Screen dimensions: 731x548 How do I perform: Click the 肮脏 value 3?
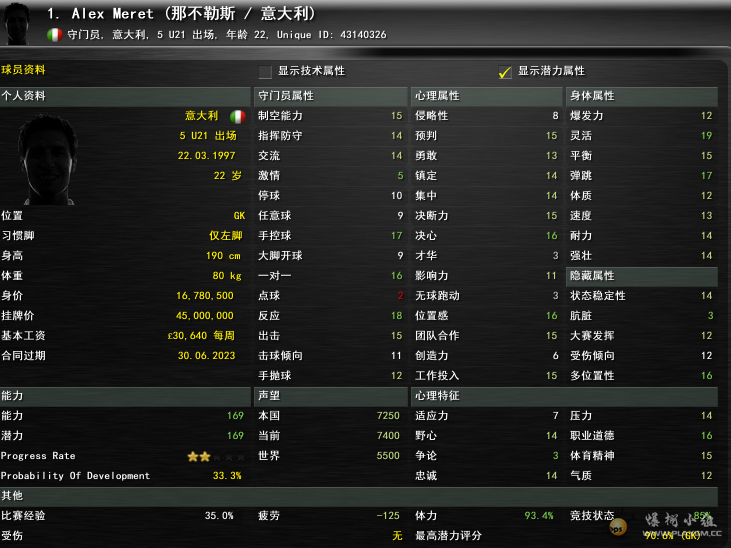(710, 316)
